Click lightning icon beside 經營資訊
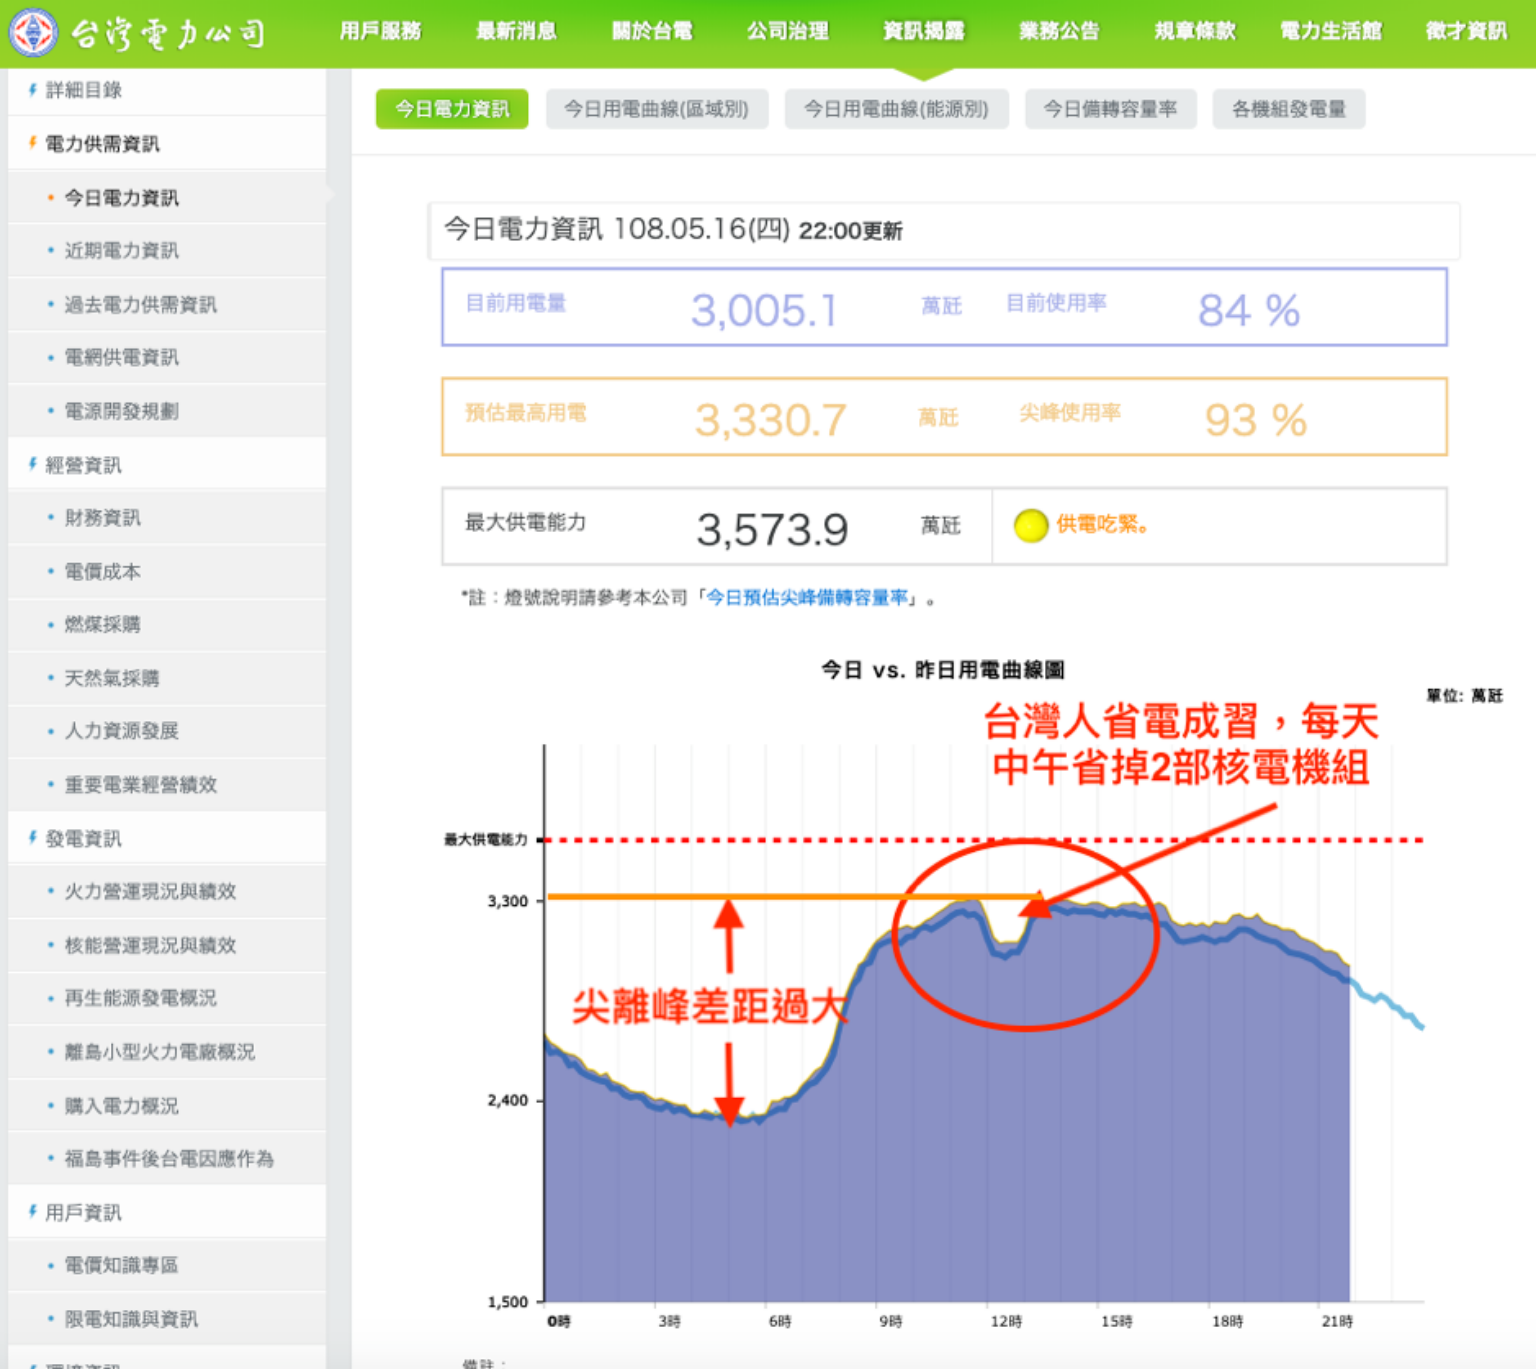Viewport: 1536px width, 1369px height. [x=32, y=464]
